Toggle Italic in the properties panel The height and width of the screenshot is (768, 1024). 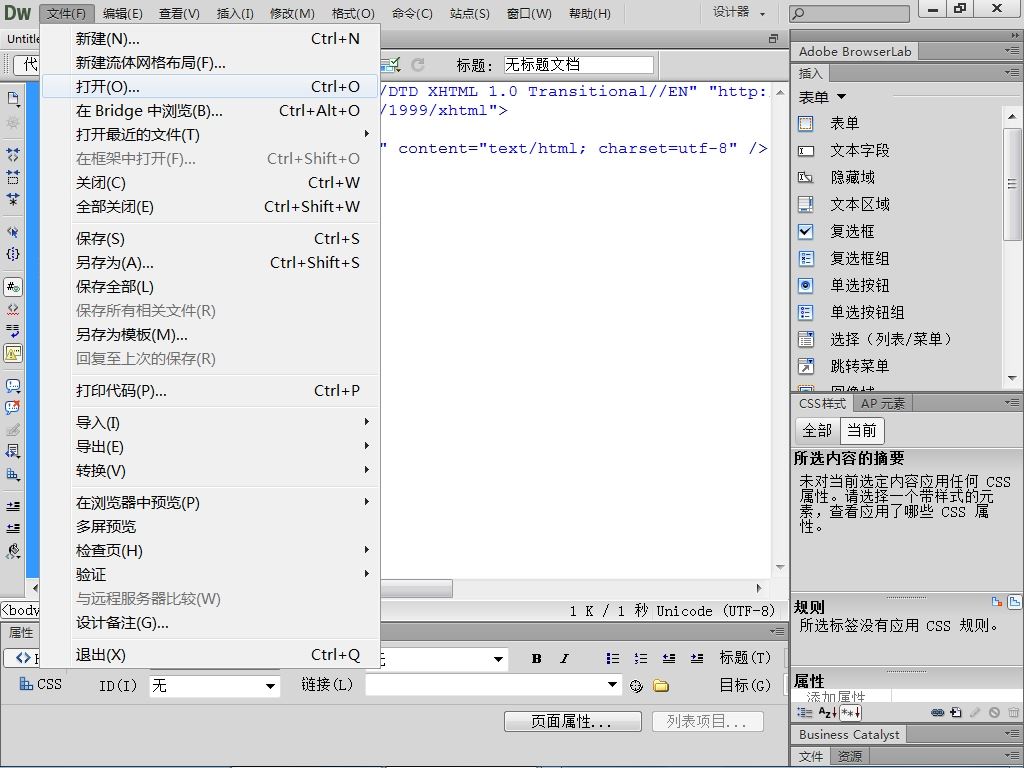coord(565,658)
